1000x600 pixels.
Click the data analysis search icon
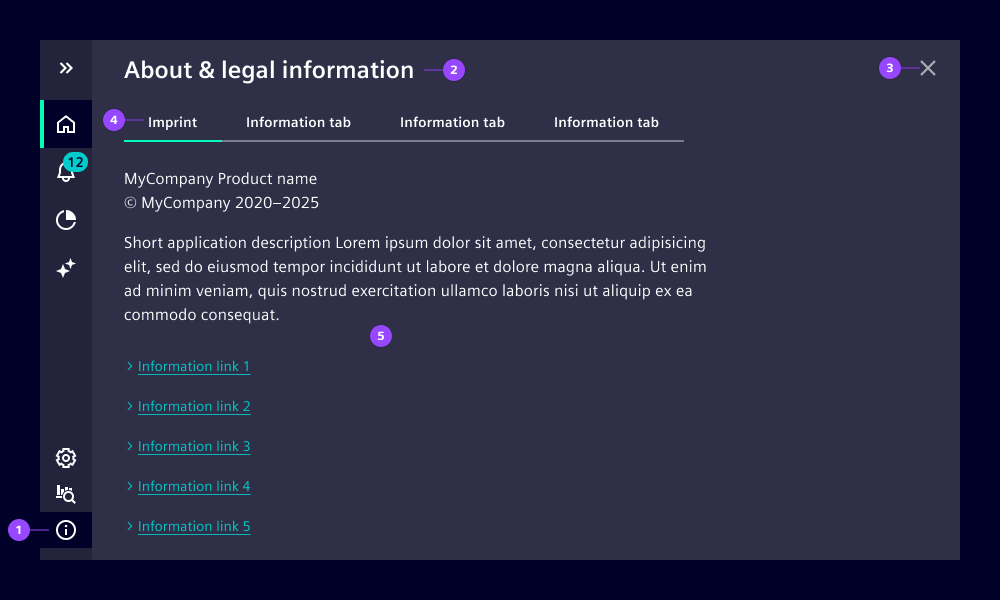click(x=66, y=493)
